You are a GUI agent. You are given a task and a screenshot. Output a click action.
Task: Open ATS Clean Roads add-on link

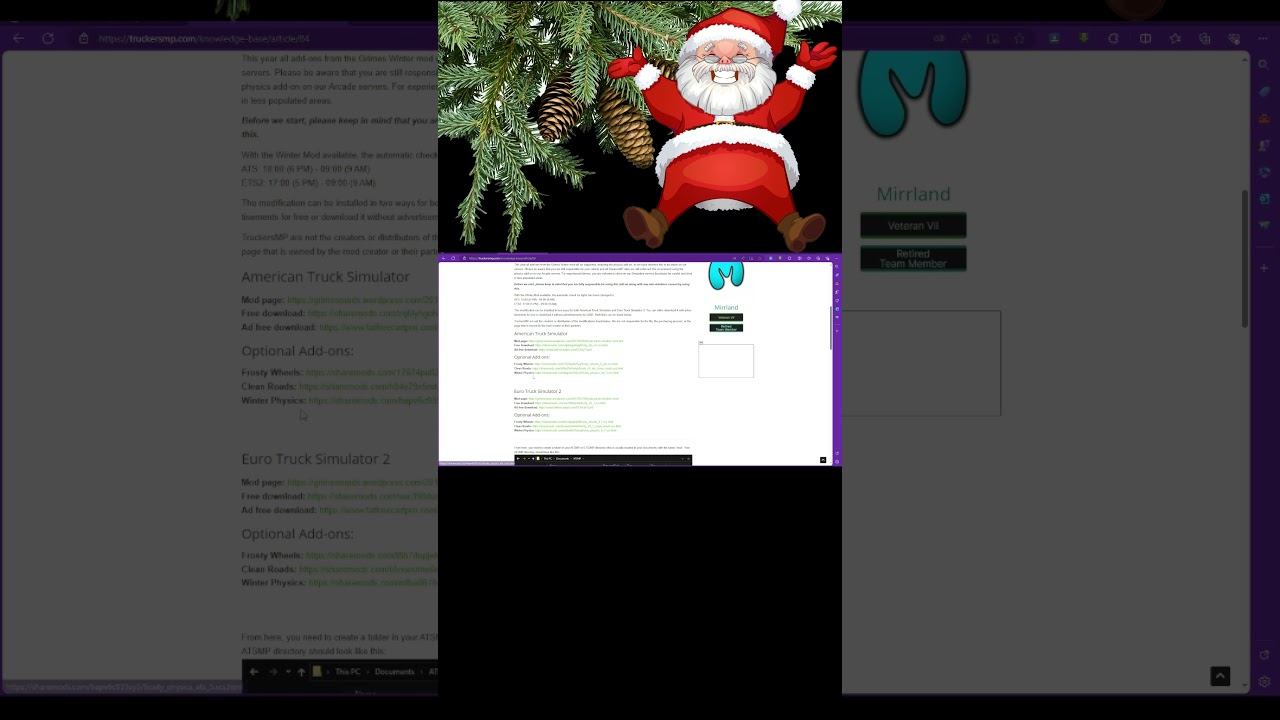(x=577, y=368)
